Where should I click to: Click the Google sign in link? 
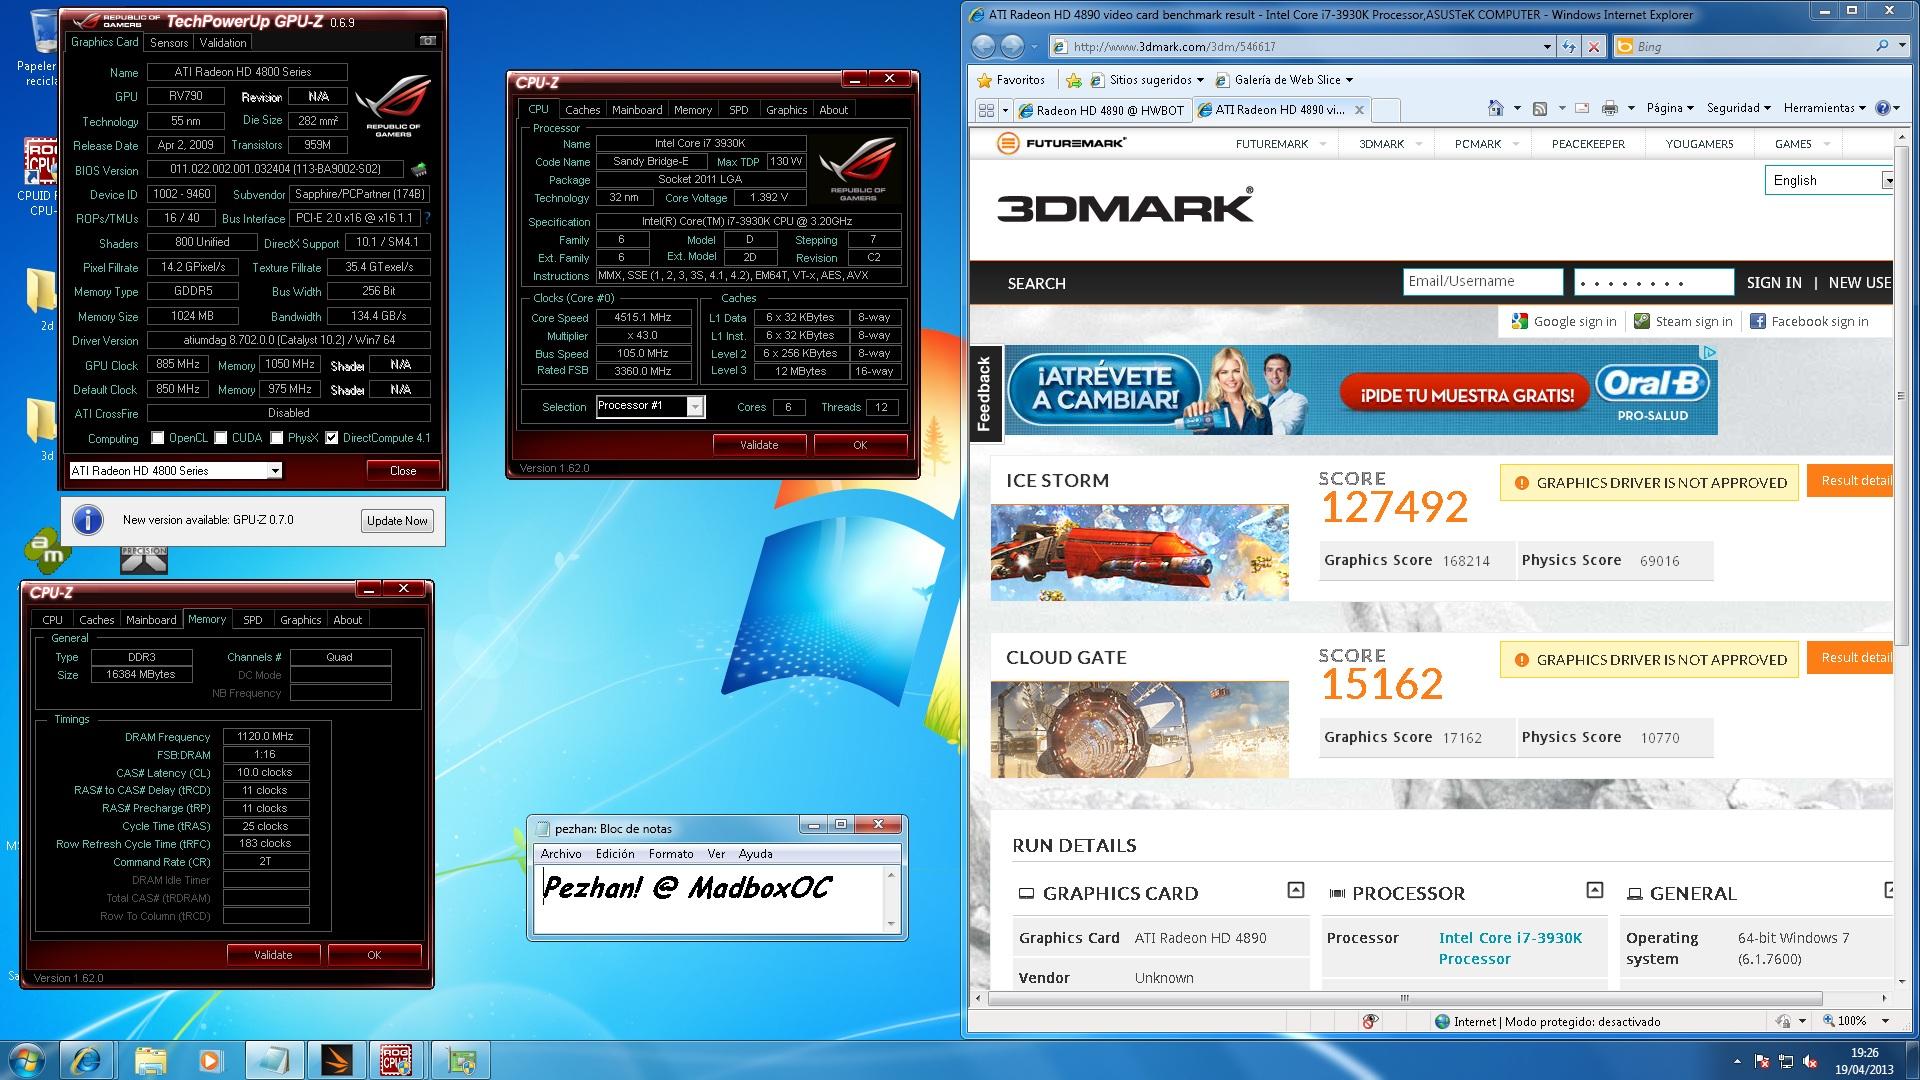click(1565, 321)
